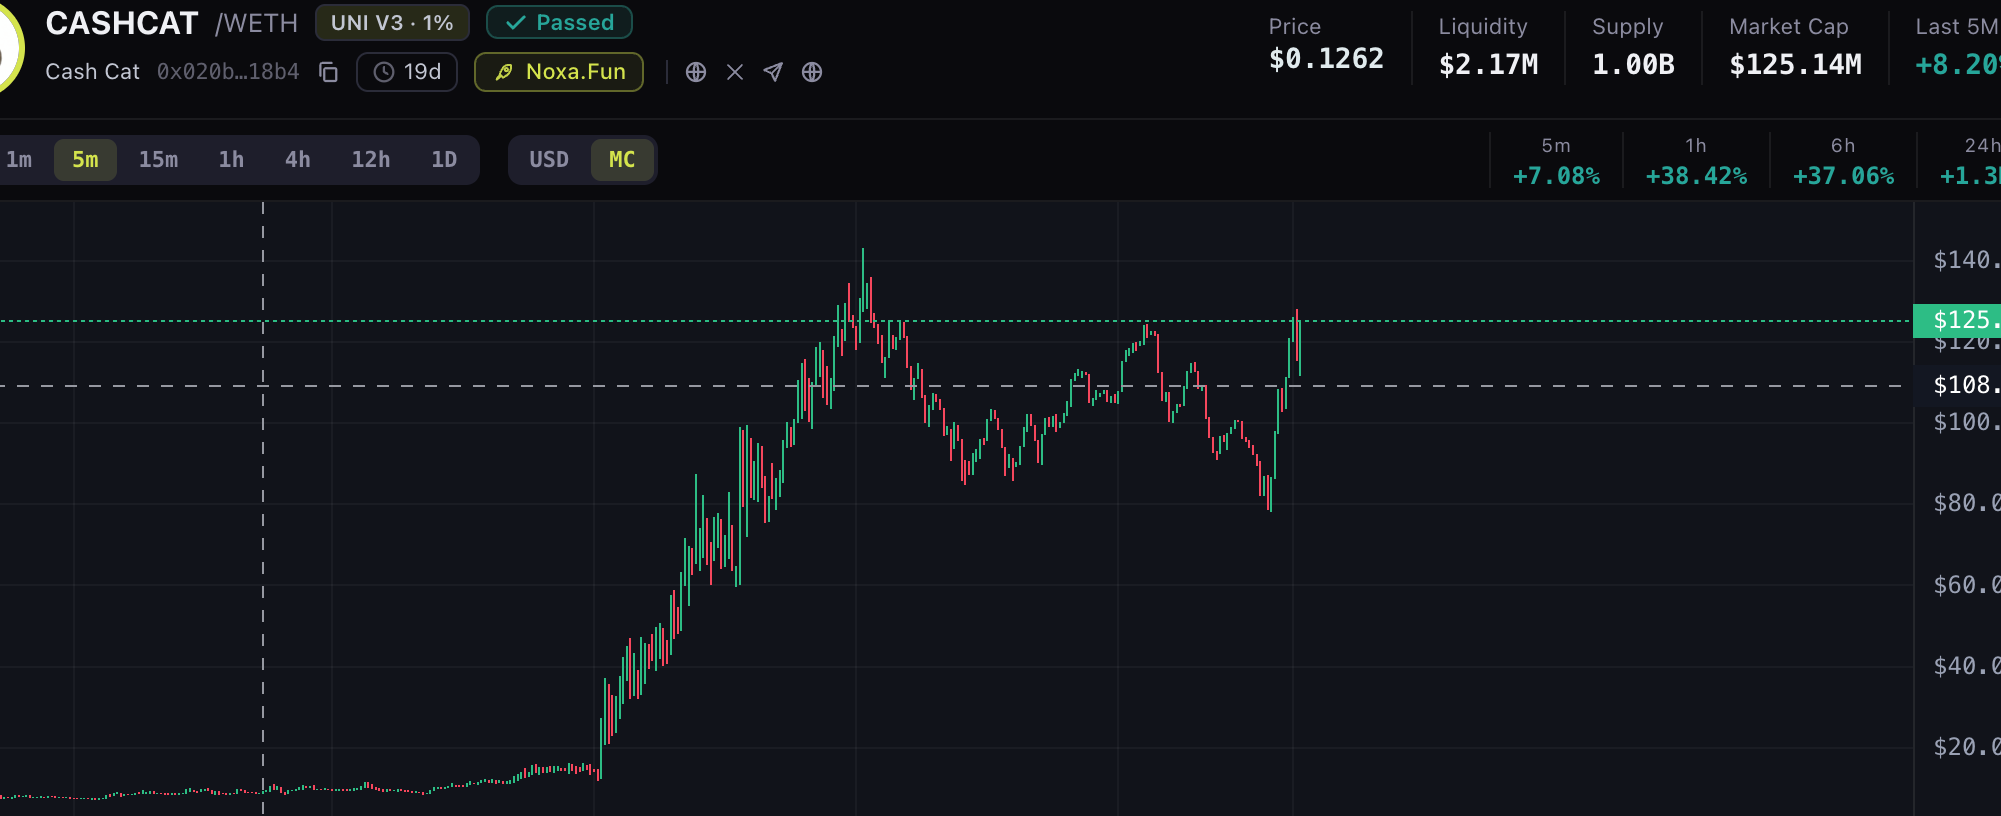Click the 6h change +37.06%
Viewport: 2001px width, 816px height.
[x=1843, y=176]
